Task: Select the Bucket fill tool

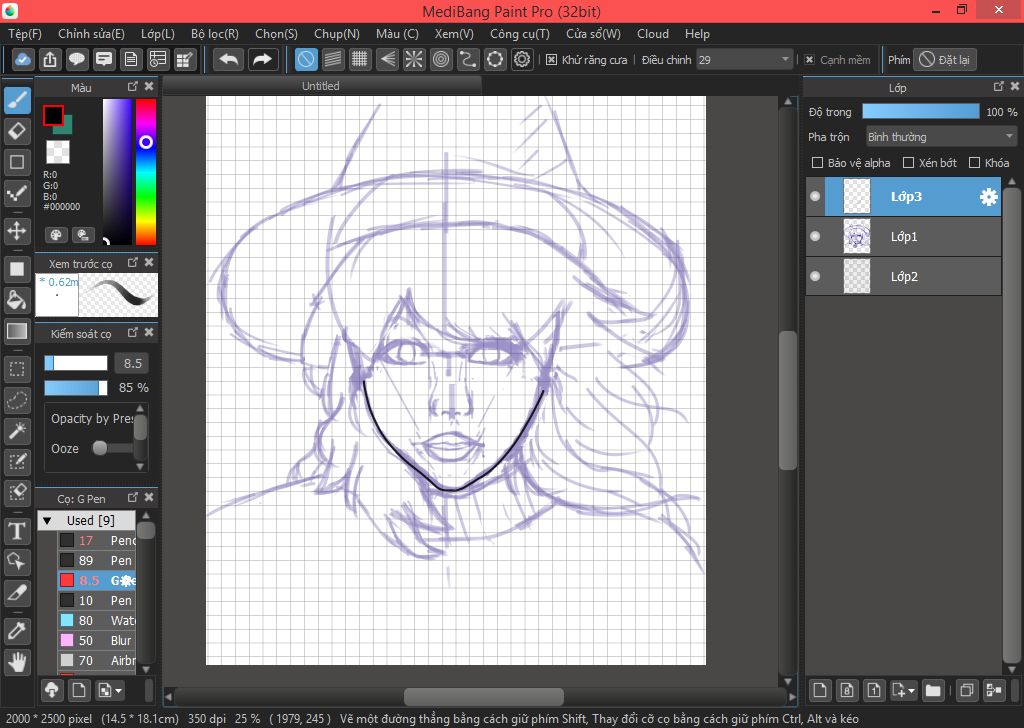Action: pos(17,300)
